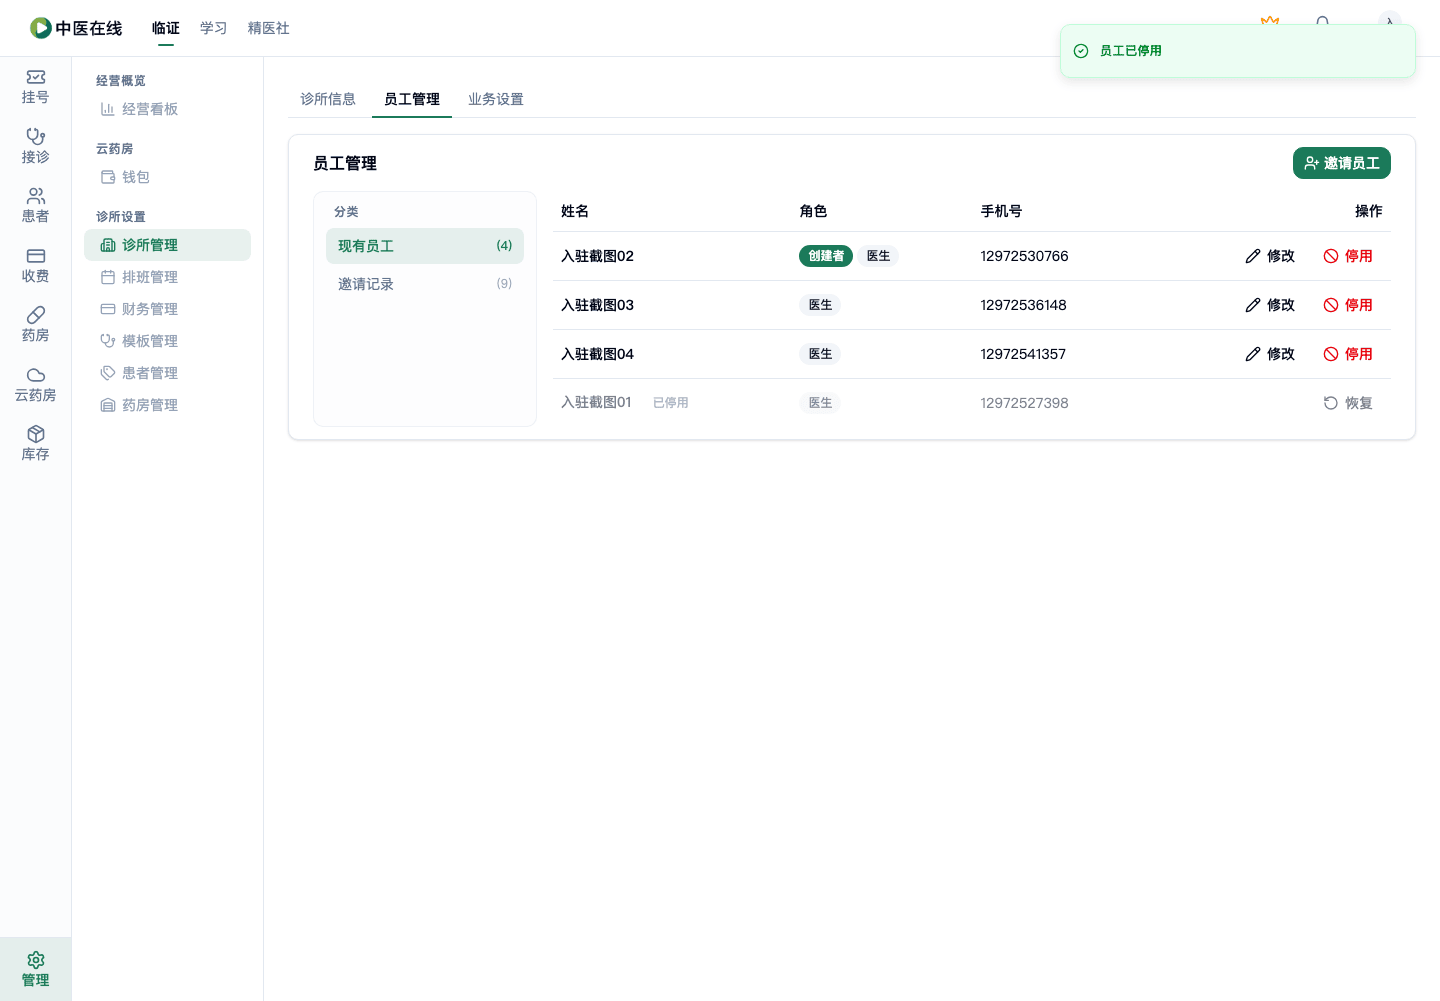1440x1001 pixels.
Task: Click the 财务管理 card icon
Action: point(108,309)
